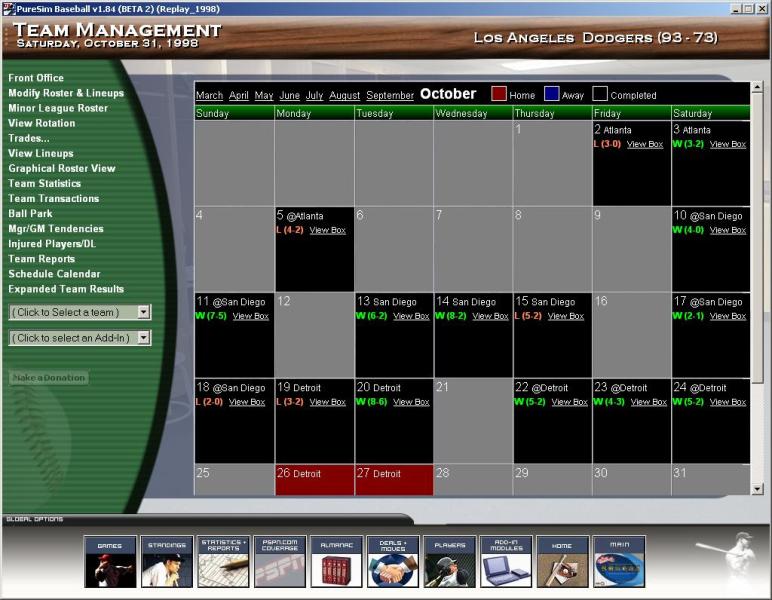Open View Lineups
Screen dimensions: 772x600
point(41,154)
